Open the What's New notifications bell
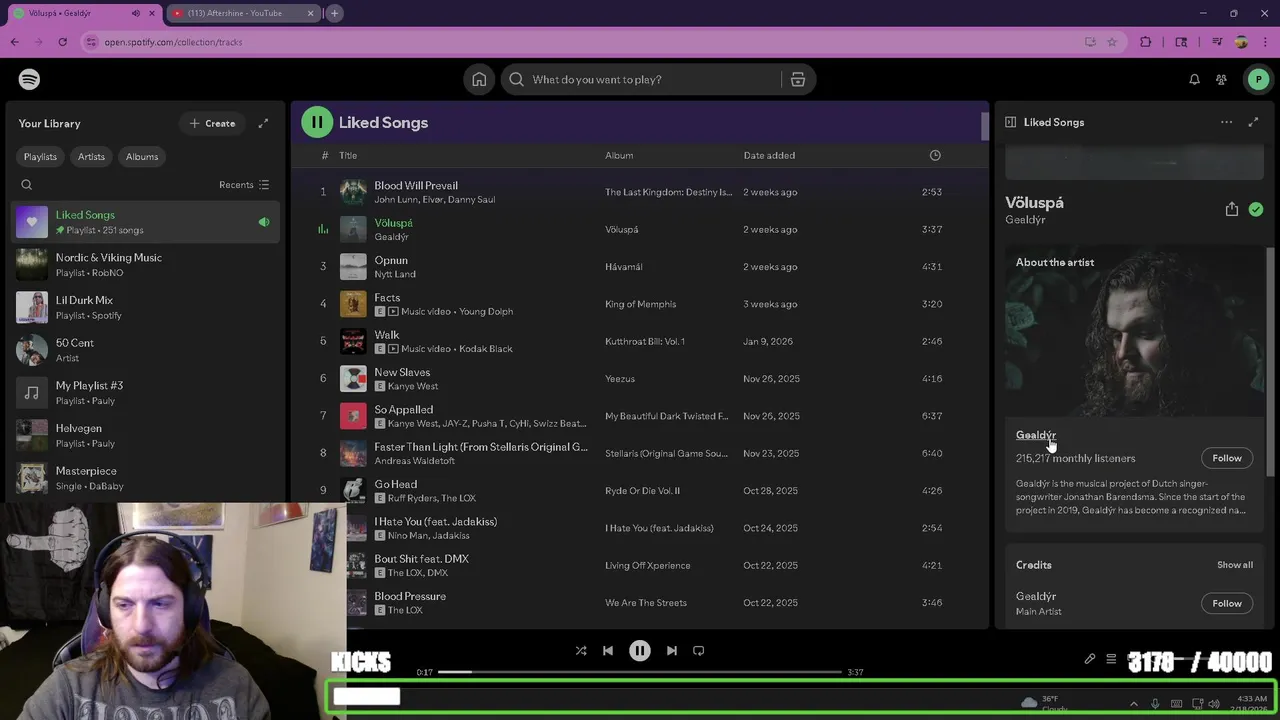This screenshot has height=720, width=1280. (x=1194, y=79)
